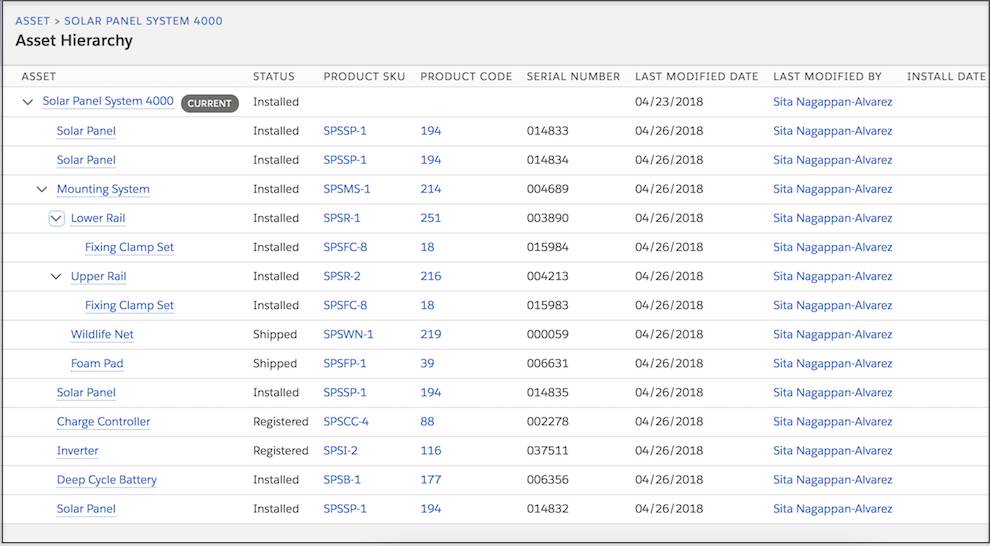This screenshot has width=990, height=546.
Task: Open product code 39
Action: [427, 363]
